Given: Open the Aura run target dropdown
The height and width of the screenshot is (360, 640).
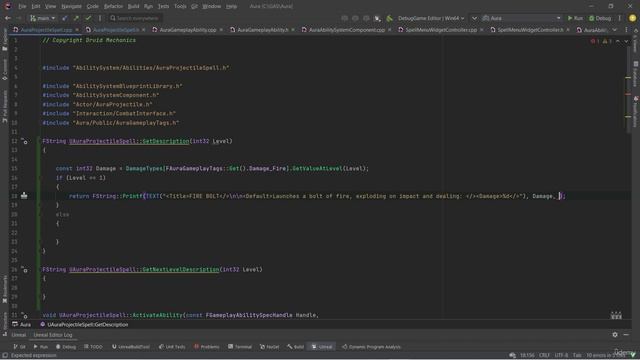Looking at the screenshot, I should 521,18.
